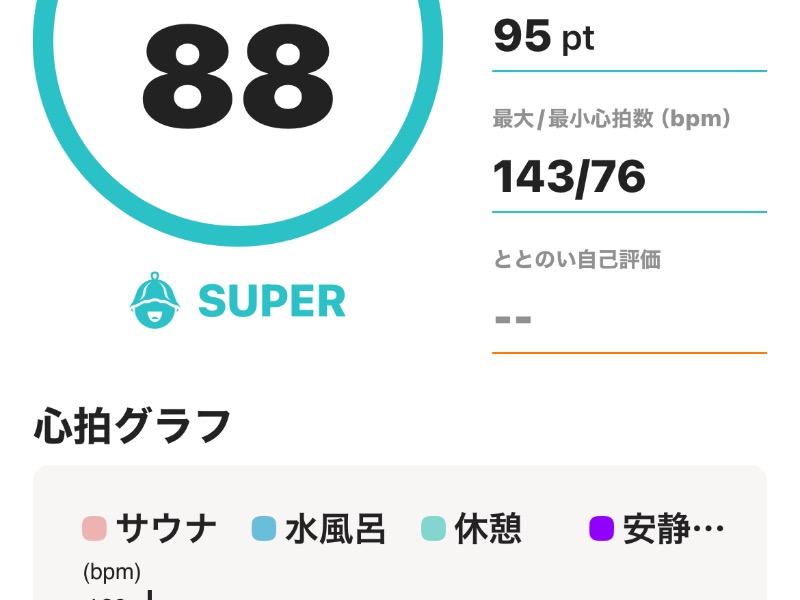
Task: Toggle the 休憩 legend label
Action: tap(488, 528)
